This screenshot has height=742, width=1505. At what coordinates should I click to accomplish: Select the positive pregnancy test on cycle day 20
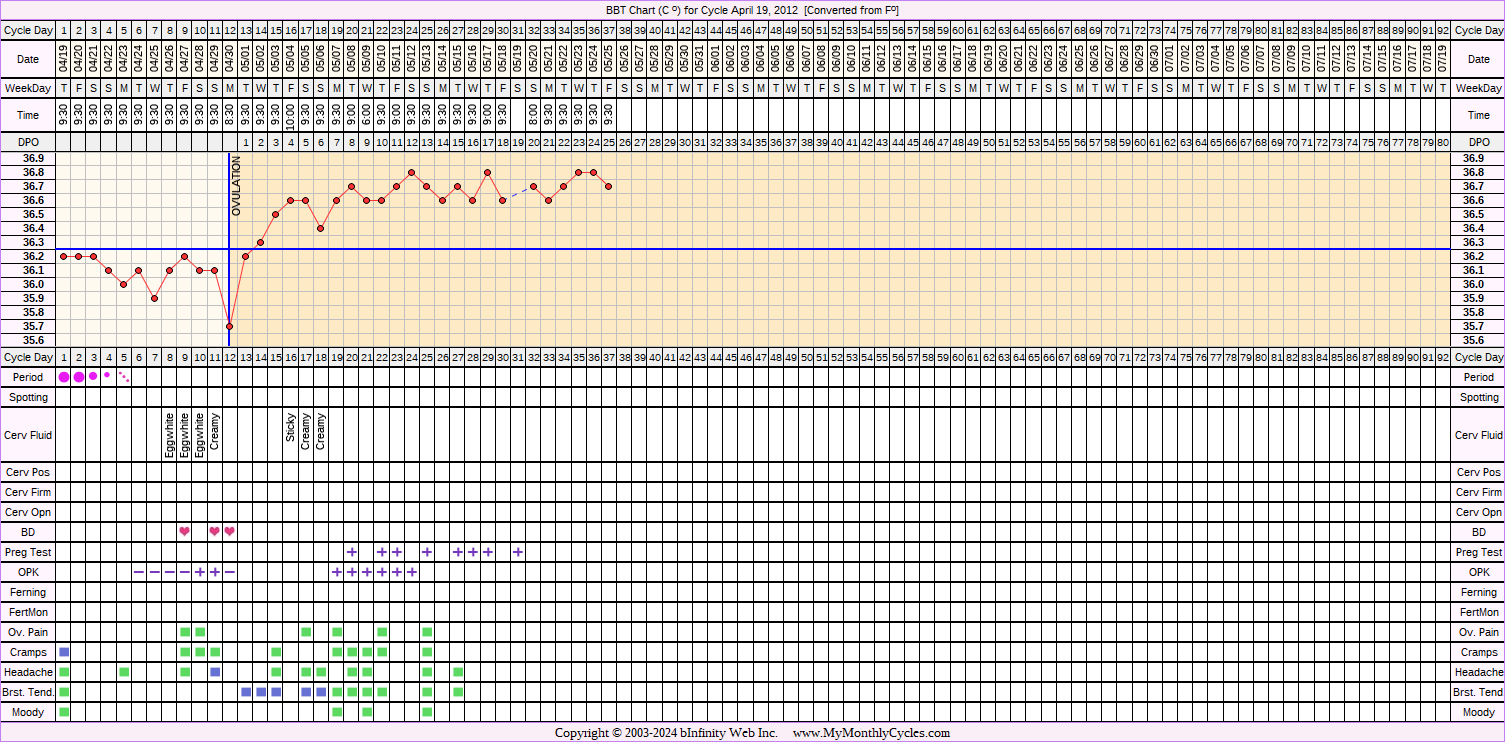pyautogui.click(x=351, y=552)
